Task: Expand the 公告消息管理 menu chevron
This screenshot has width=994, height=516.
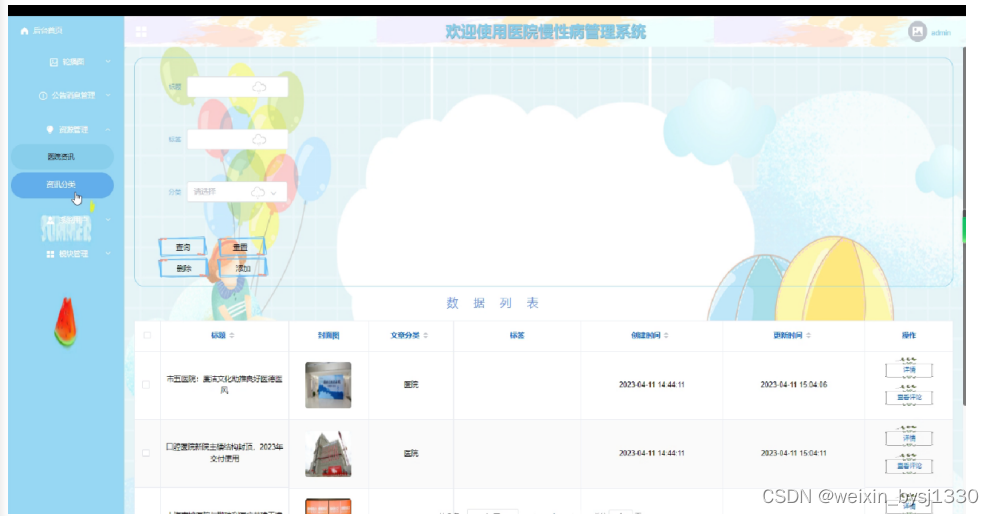Action: pyautogui.click(x=108, y=96)
